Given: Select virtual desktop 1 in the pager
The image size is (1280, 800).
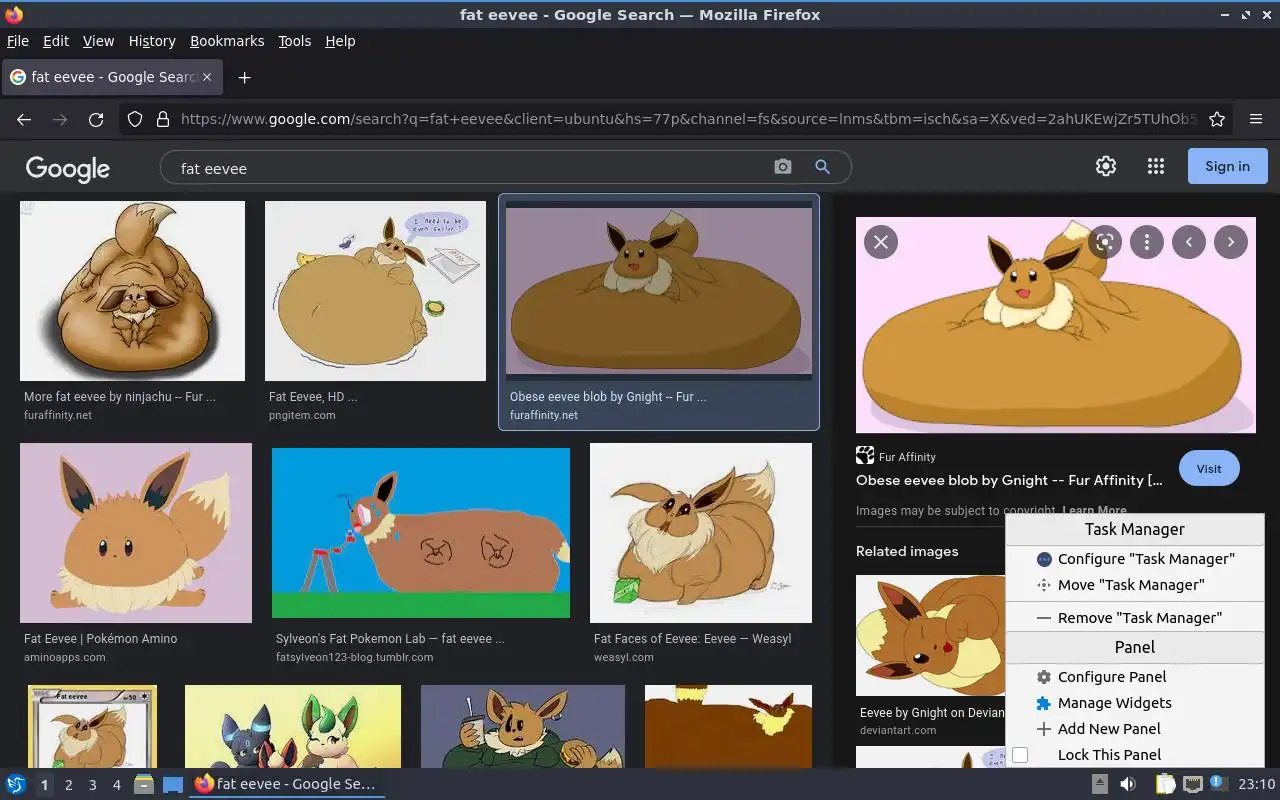Looking at the screenshot, I should click(44, 785).
